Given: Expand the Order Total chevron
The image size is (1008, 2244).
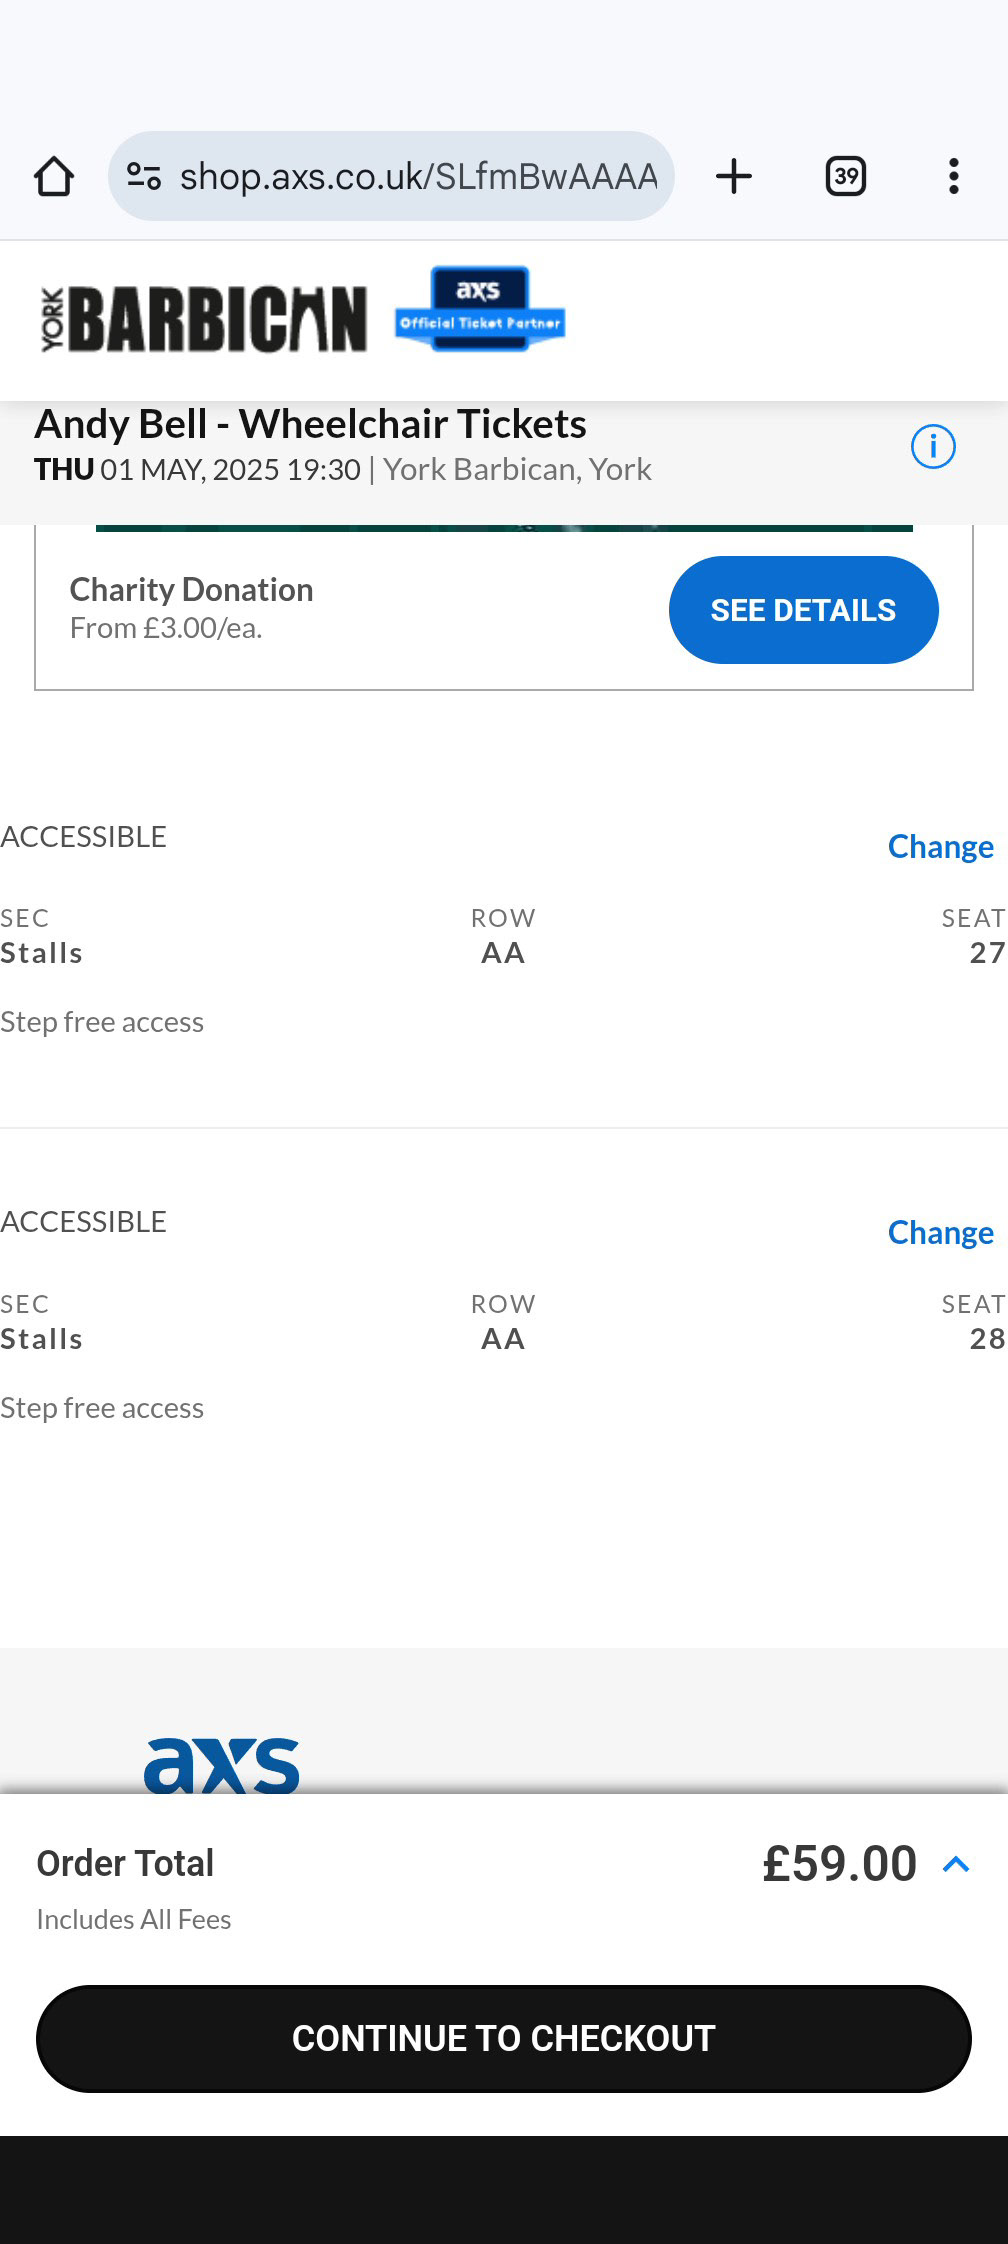Looking at the screenshot, I should pyautogui.click(x=957, y=1864).
